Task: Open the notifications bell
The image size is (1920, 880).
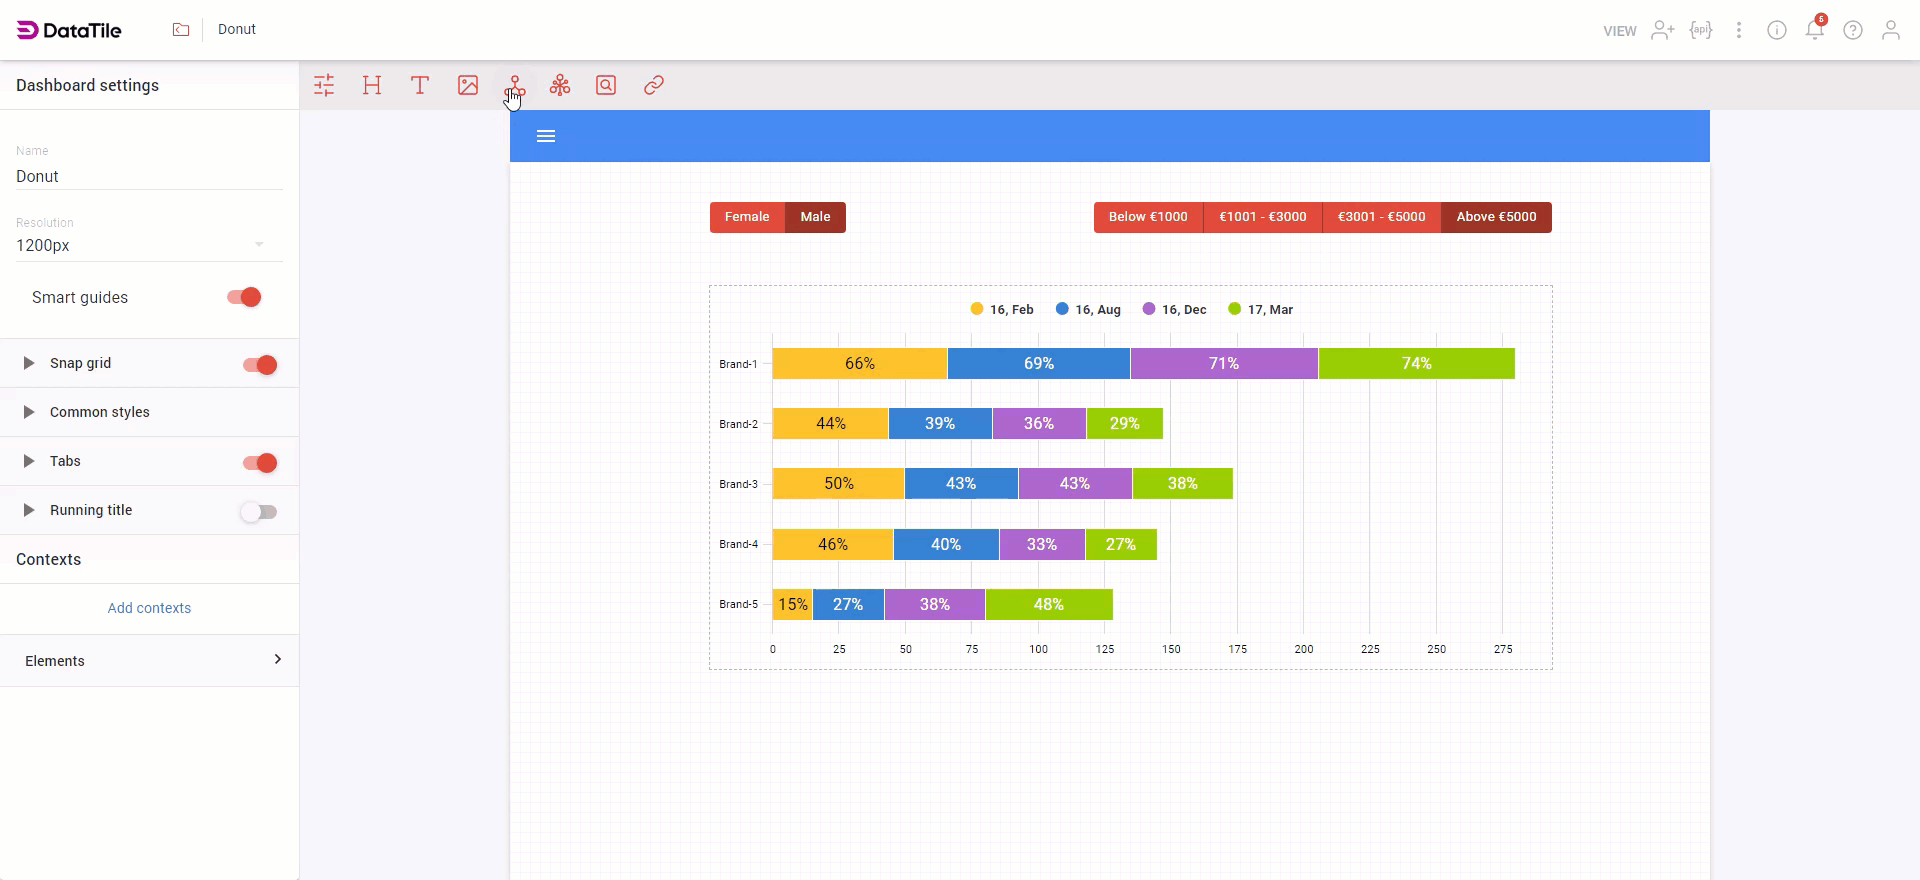Action: [x=1814, y=30]
